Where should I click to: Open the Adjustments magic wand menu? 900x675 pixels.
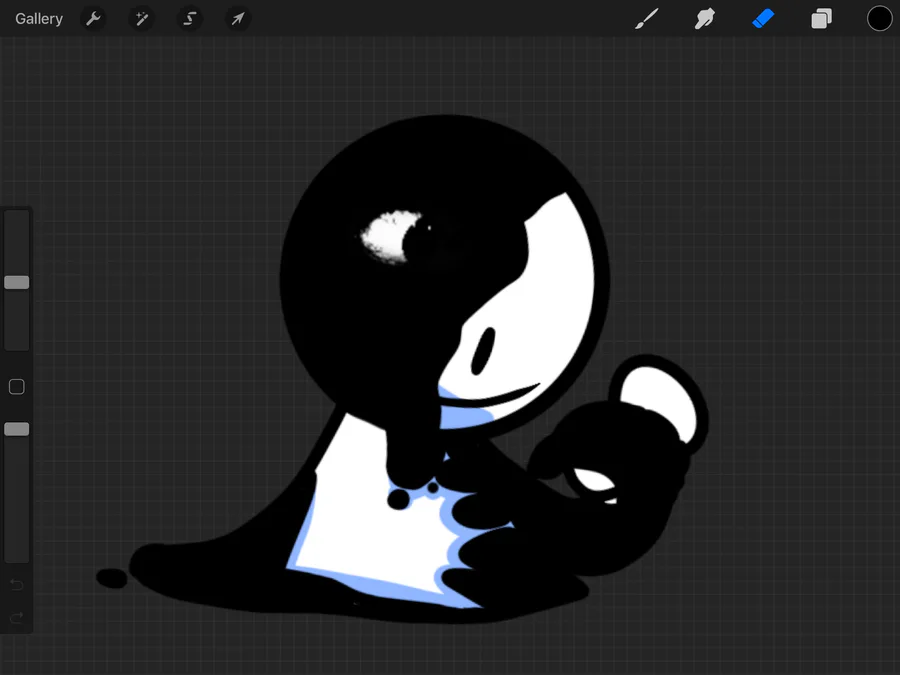click(142, 19)
